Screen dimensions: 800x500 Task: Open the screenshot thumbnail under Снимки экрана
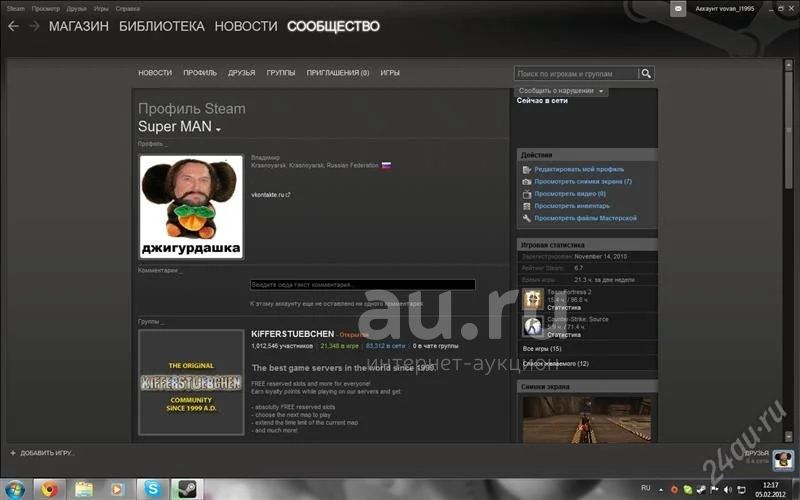click(587, 419)
